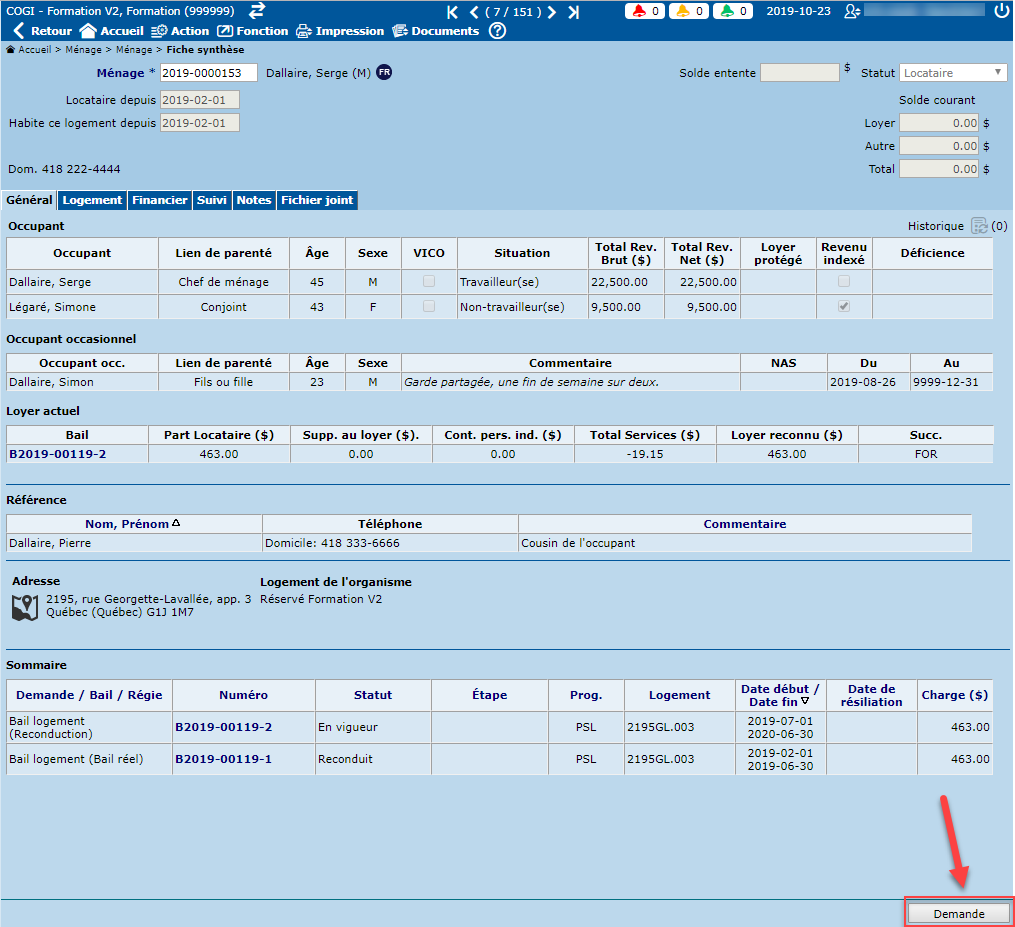
Task: Open lease B2019-00119-1 link in Sommaire
Action: 223,759
